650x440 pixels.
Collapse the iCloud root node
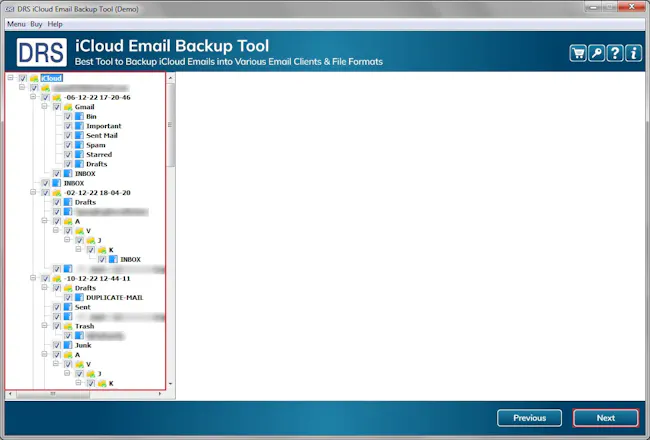(10, 78)
